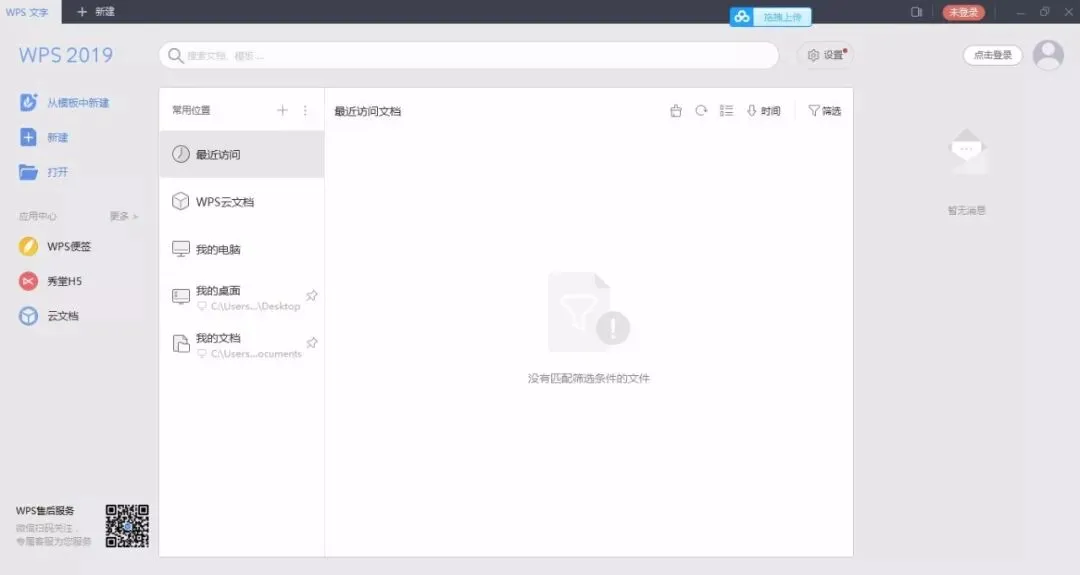Click the 暂无消息 message envelope icon
This screenshot has height=575, width=1080.
pyautogui.click(x=967, y=151)
